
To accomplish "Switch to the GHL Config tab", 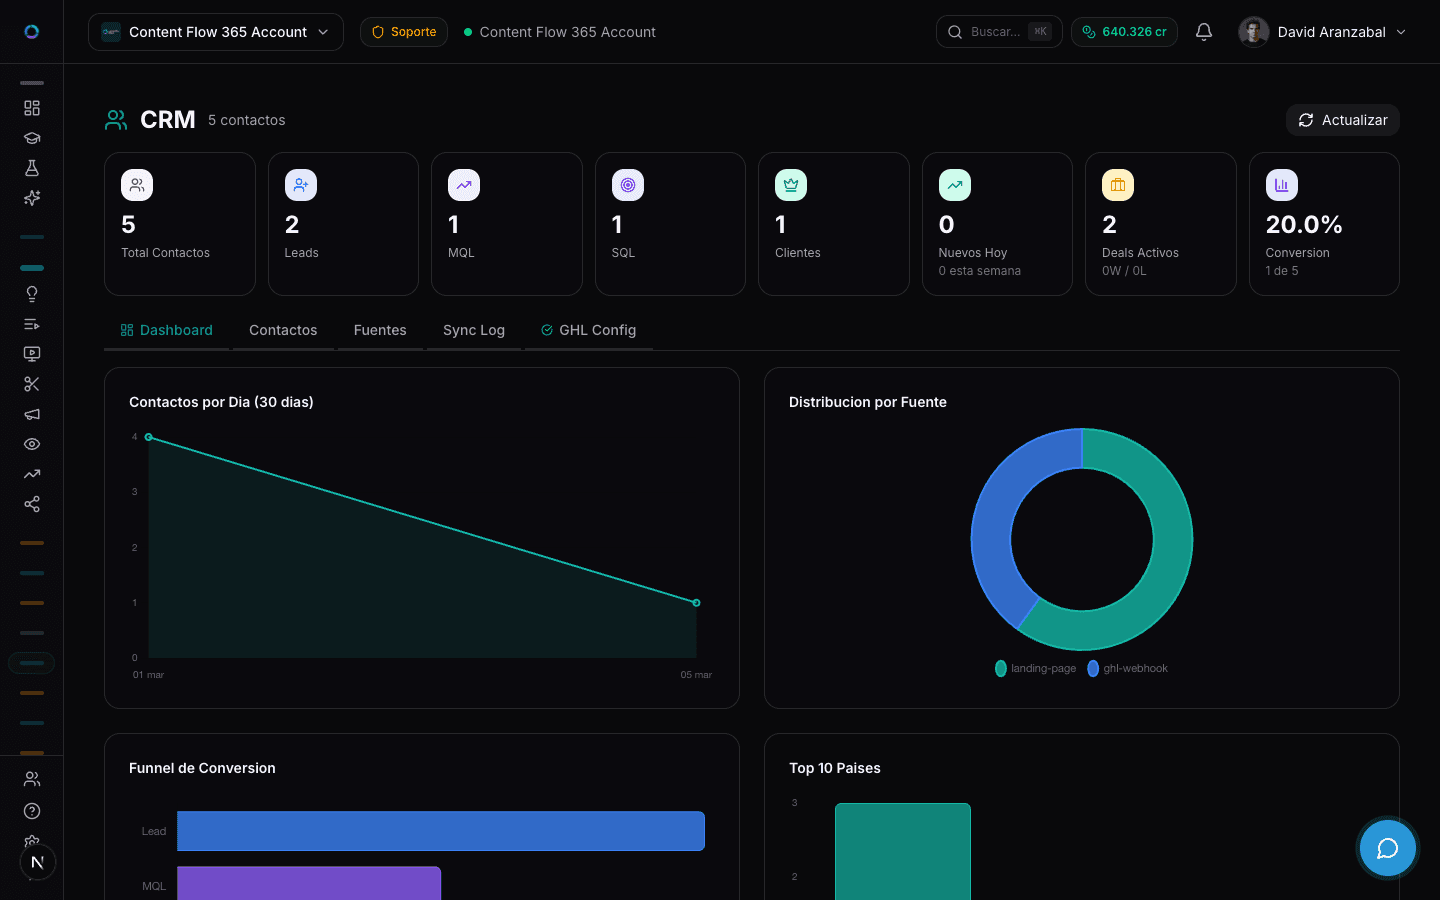I will click(x=589, y=330).
